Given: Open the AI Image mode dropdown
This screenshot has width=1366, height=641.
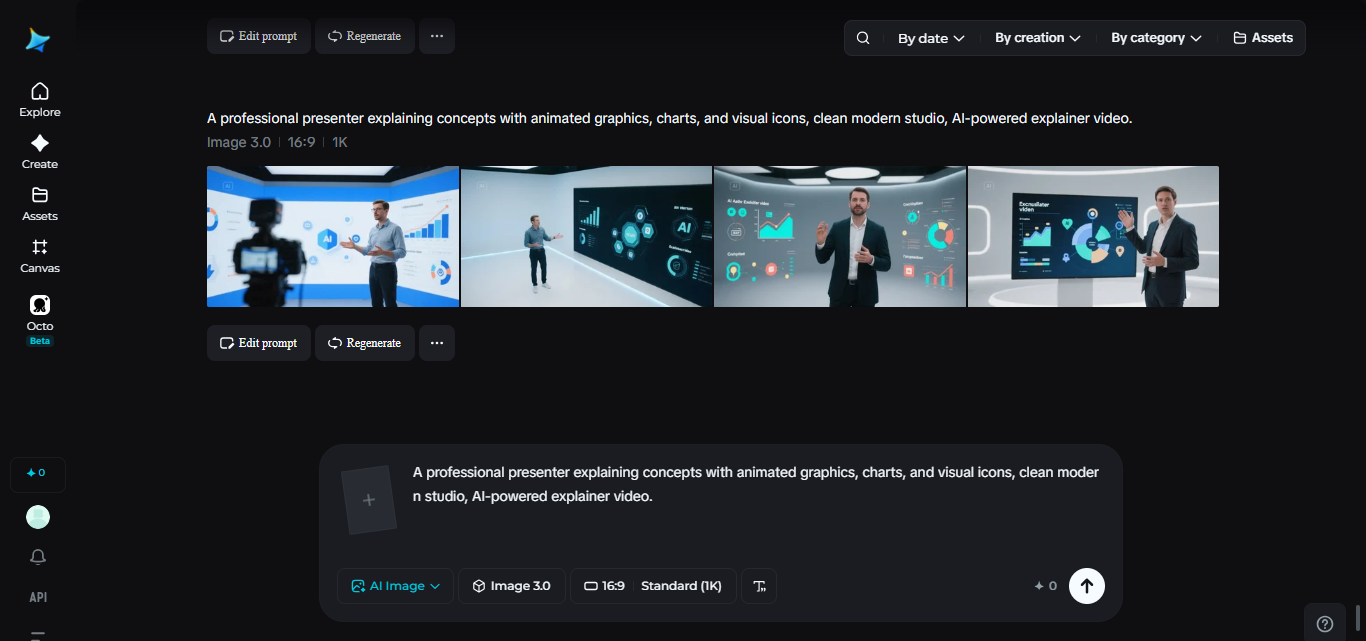Looking at the screenshot, I should click(x=395, y=586).
